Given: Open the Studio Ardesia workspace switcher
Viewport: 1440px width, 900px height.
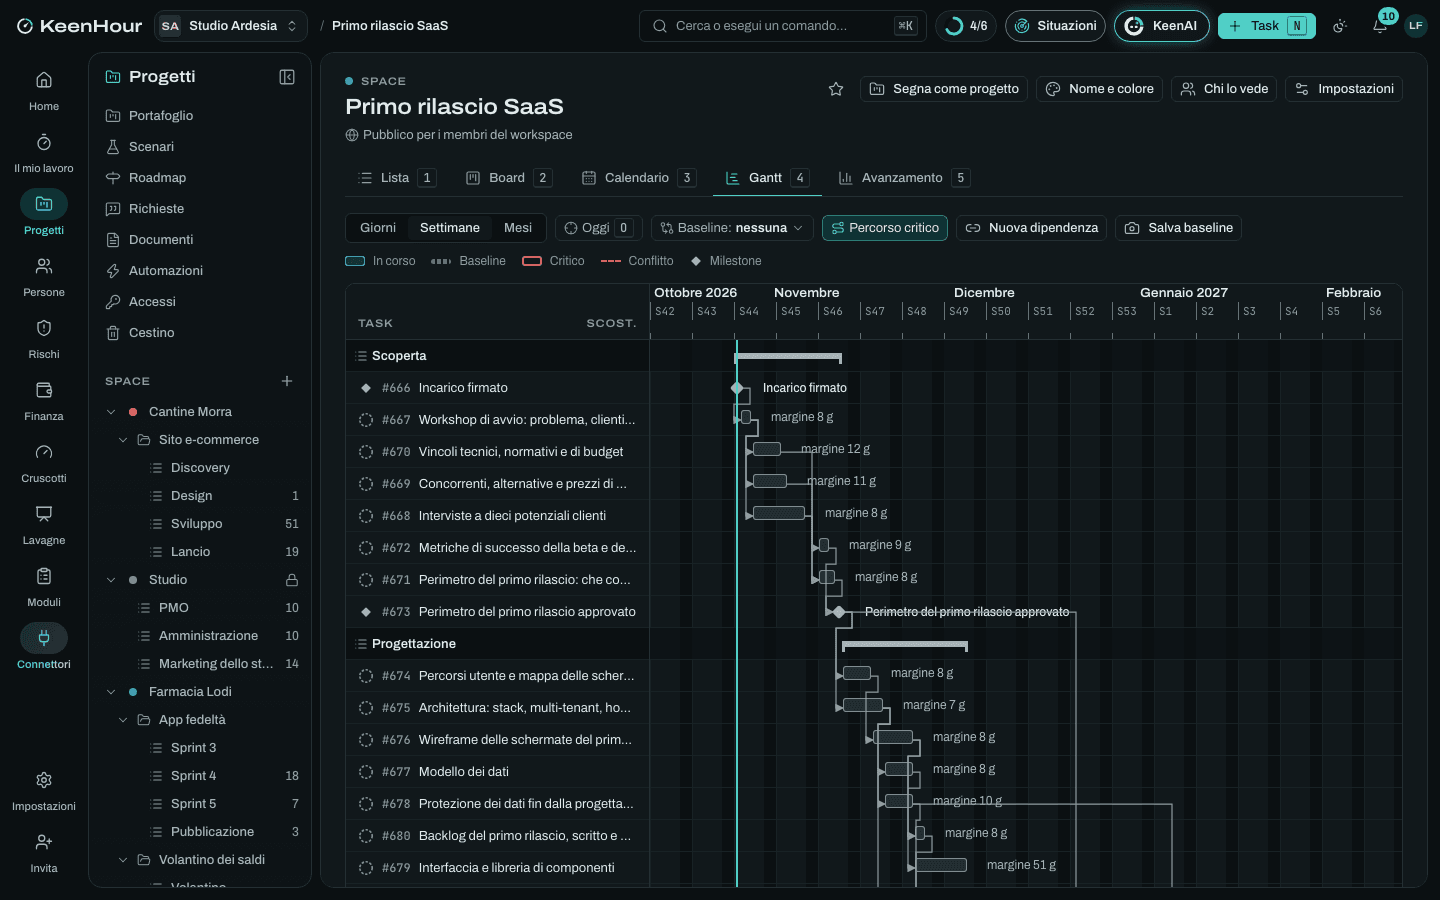Looking at the screenshot, I should point(231,26).
